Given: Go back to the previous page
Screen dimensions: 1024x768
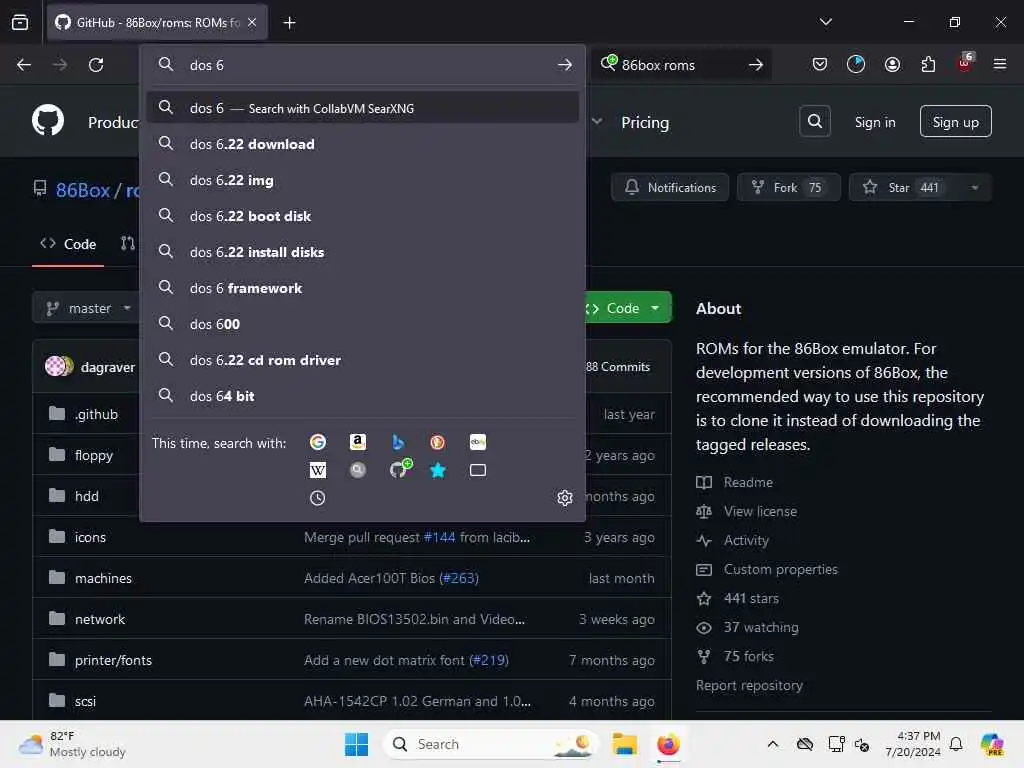Looking at the screenshot, I should coord(24,65).
